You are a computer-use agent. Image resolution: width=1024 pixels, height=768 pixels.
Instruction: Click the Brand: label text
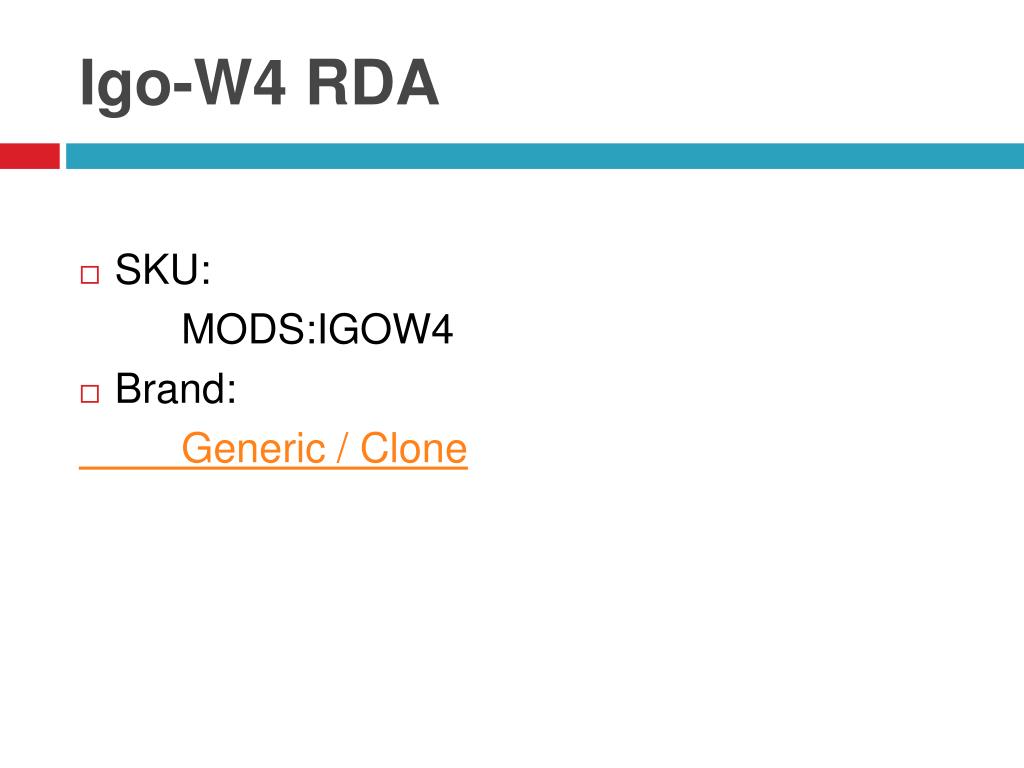point(176,389)
